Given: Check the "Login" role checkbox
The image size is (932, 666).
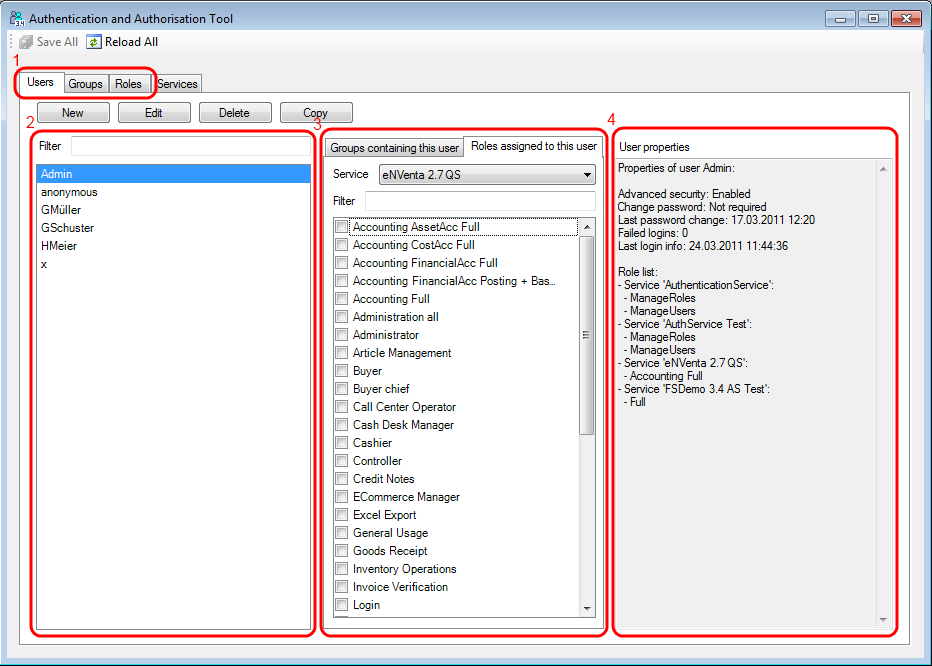Looking at the screenshot, I should 341,604.
